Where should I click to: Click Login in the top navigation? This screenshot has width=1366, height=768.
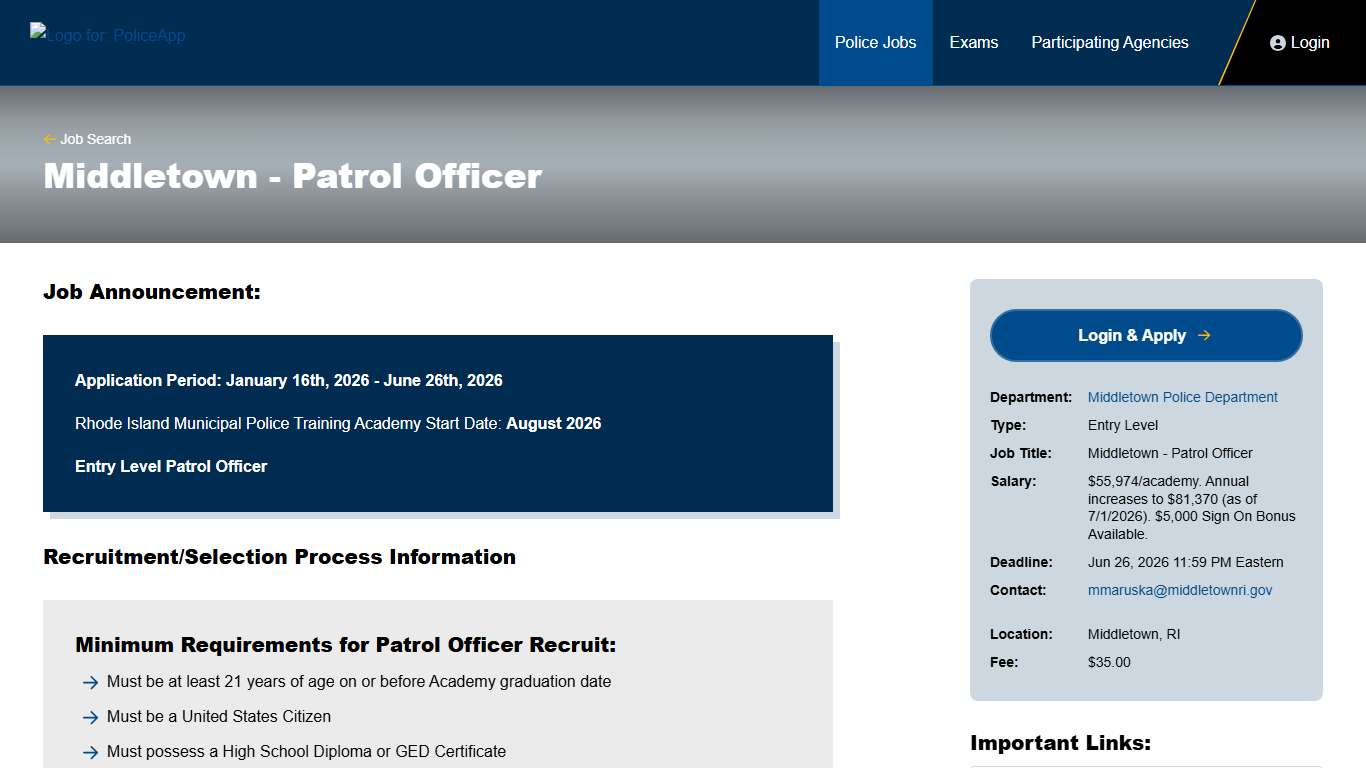click(1309, 42)
